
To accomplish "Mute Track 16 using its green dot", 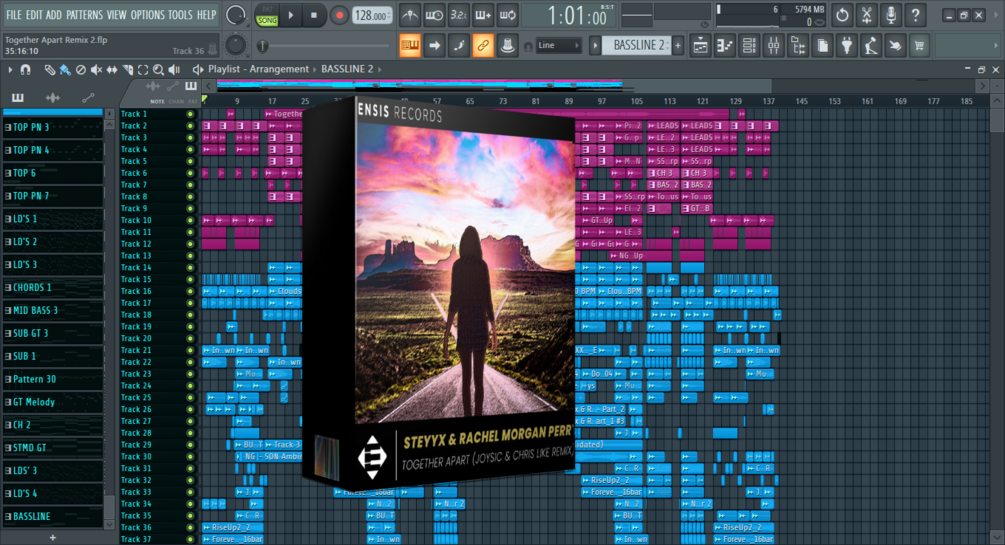I will point(190,291).
